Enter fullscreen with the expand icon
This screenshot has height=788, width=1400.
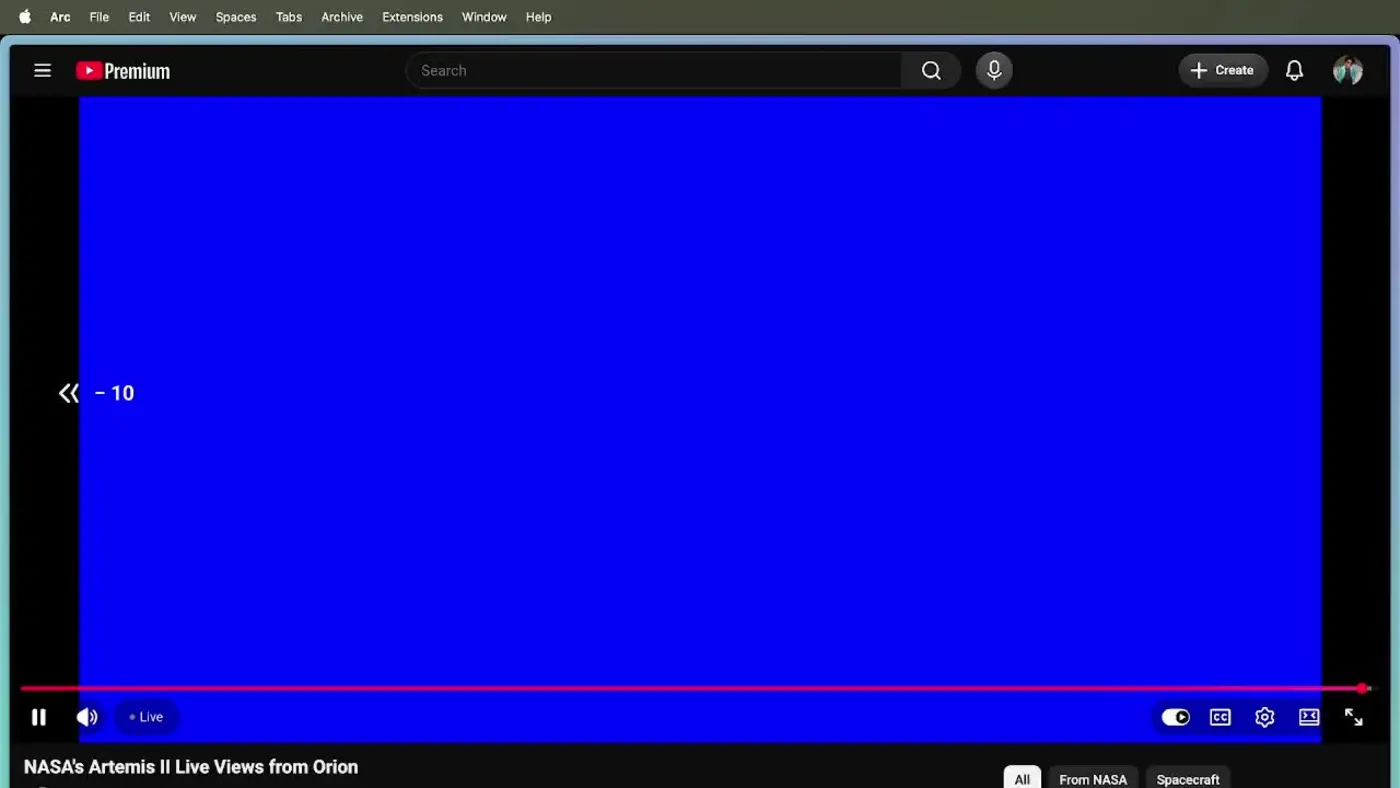[1354, 717]
